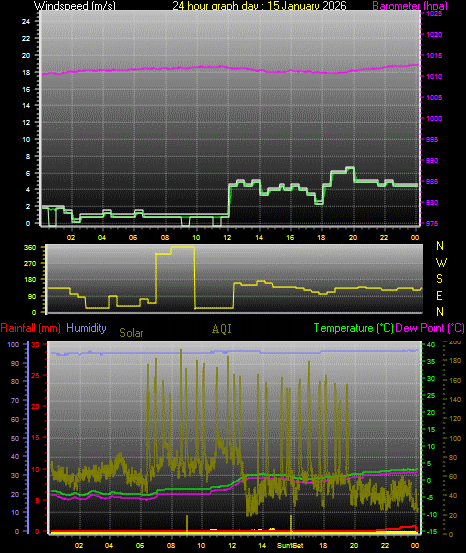Click the "S" compass letter beside direction graph
The height and width of the screenshot is (553, 466).
(x=439, y=279)
